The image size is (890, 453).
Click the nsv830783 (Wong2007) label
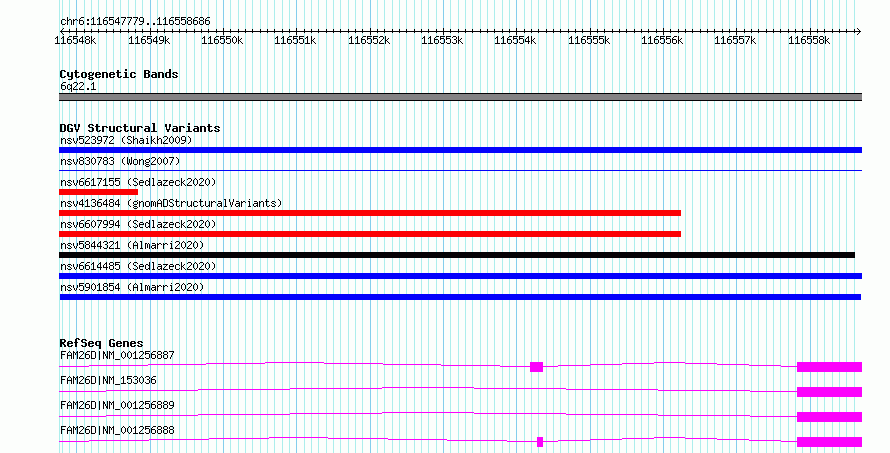[120, 161]
